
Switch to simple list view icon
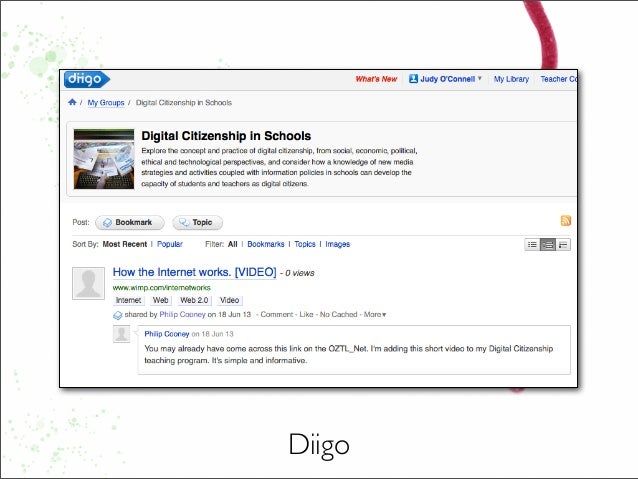[x=532, y=245]
